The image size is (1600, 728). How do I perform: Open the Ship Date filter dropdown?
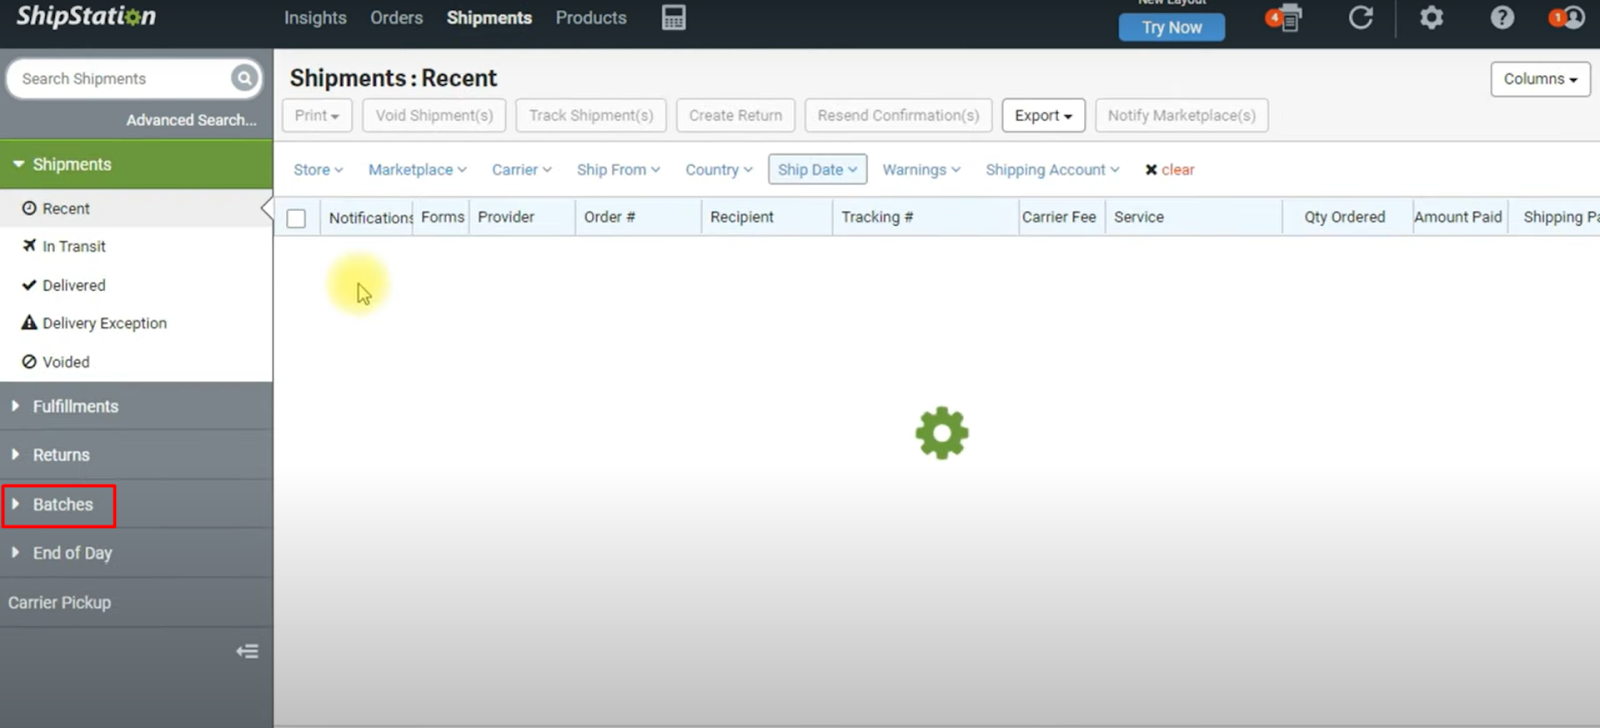[x=817, y=170]
